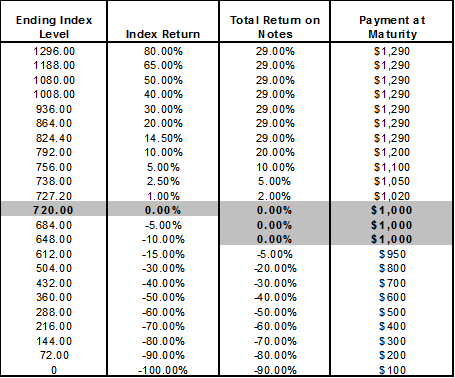Click the $1,050 payment at maturity
This screenshot has width=455, height=378.
click(x=392, y=181)
